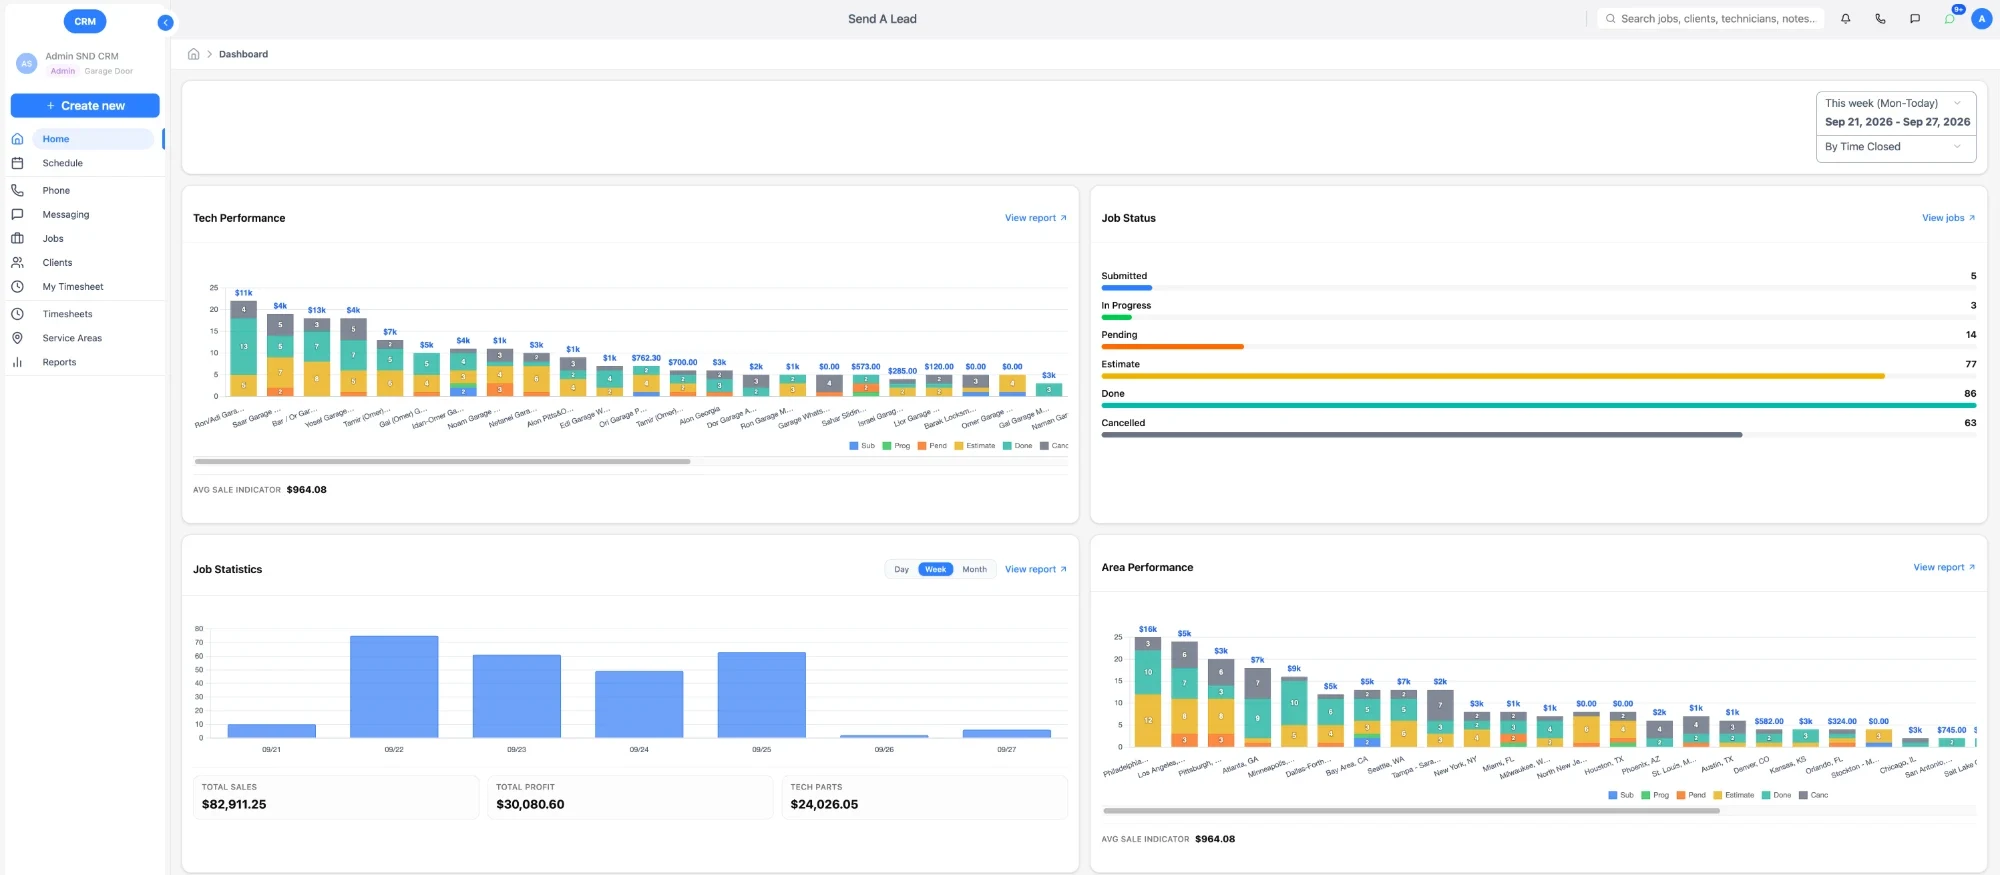2000x875 pixels.
Task: Select the Week toggle in Job Statistics
Action: pyautogui.click(x=935, y=570)
